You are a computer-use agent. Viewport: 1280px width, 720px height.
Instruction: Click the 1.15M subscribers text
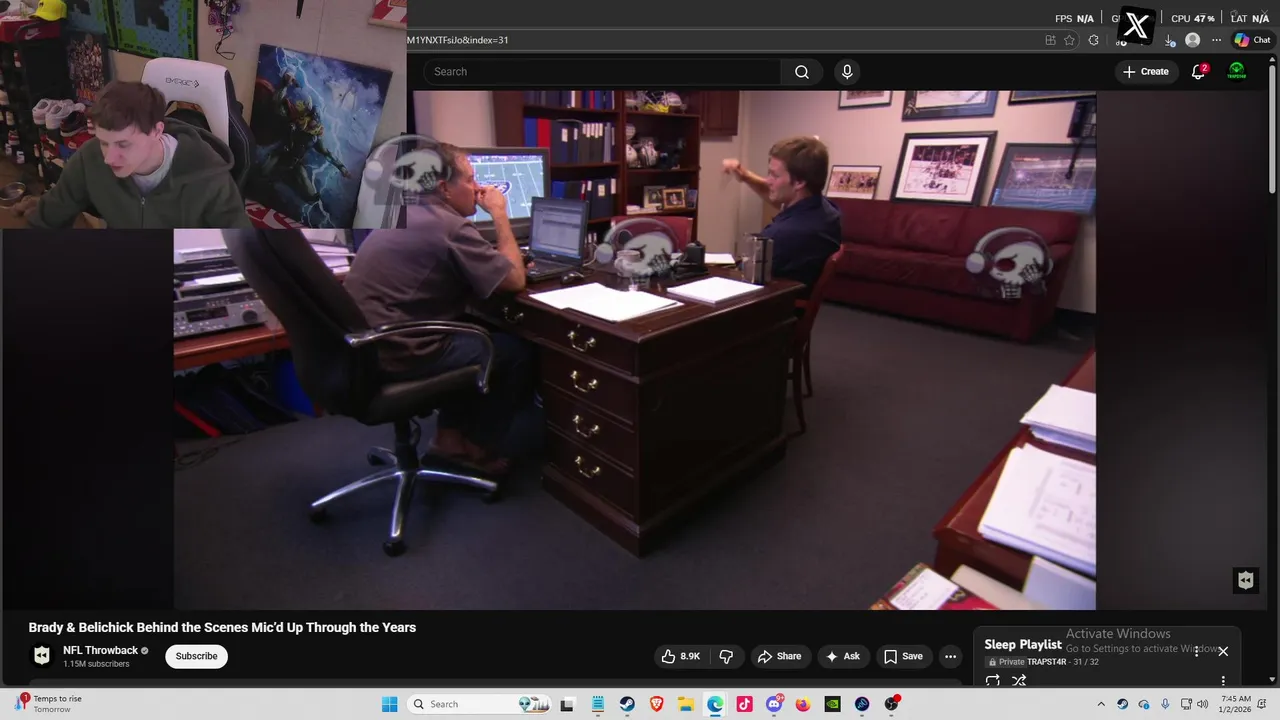pos(96,664)
